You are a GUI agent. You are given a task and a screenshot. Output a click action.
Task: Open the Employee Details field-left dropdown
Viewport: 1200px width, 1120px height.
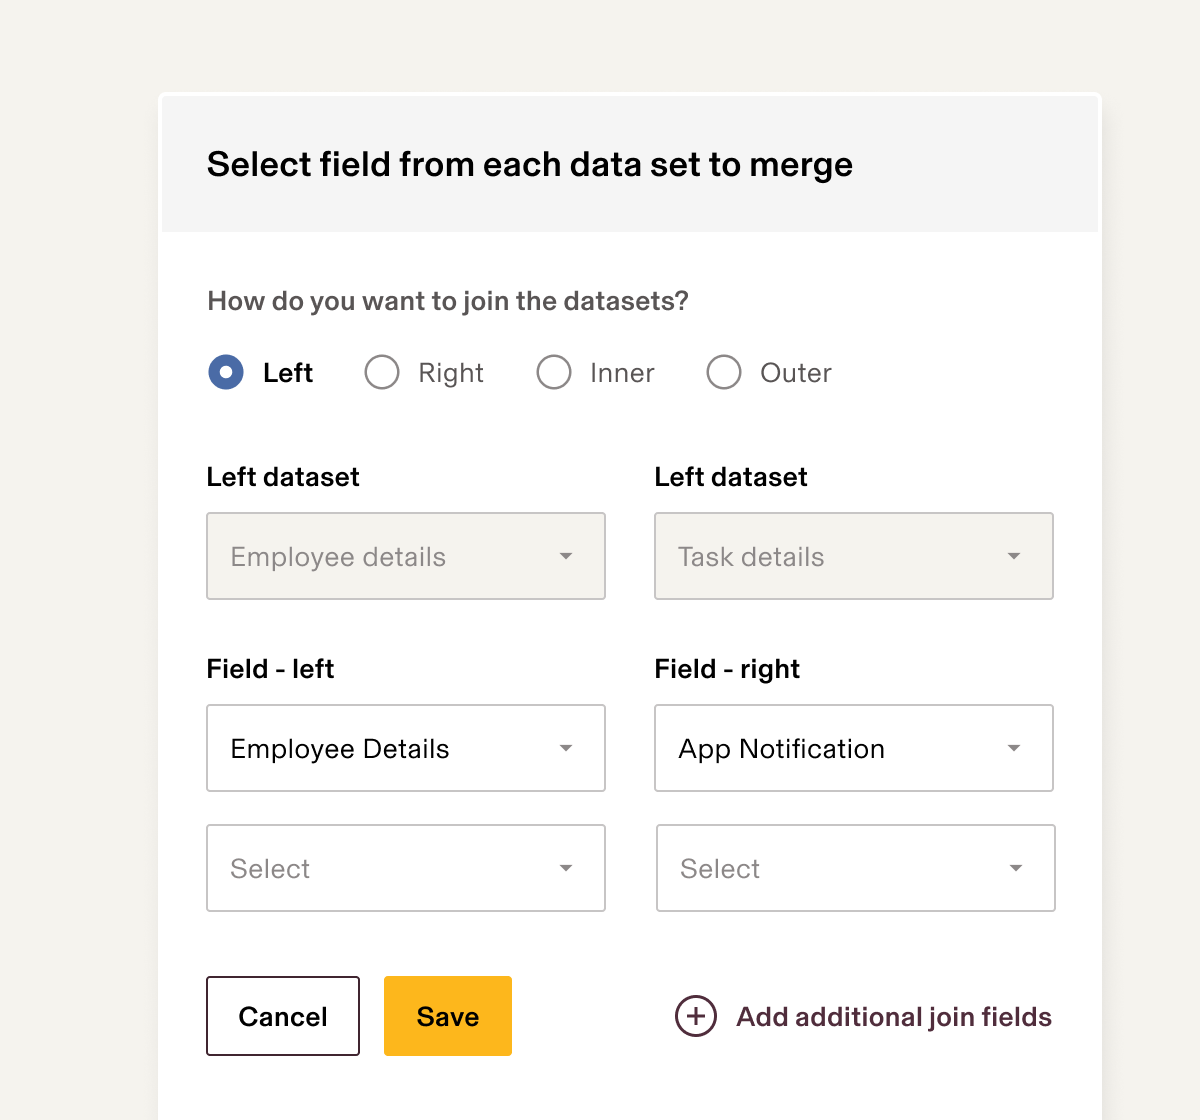390,748
